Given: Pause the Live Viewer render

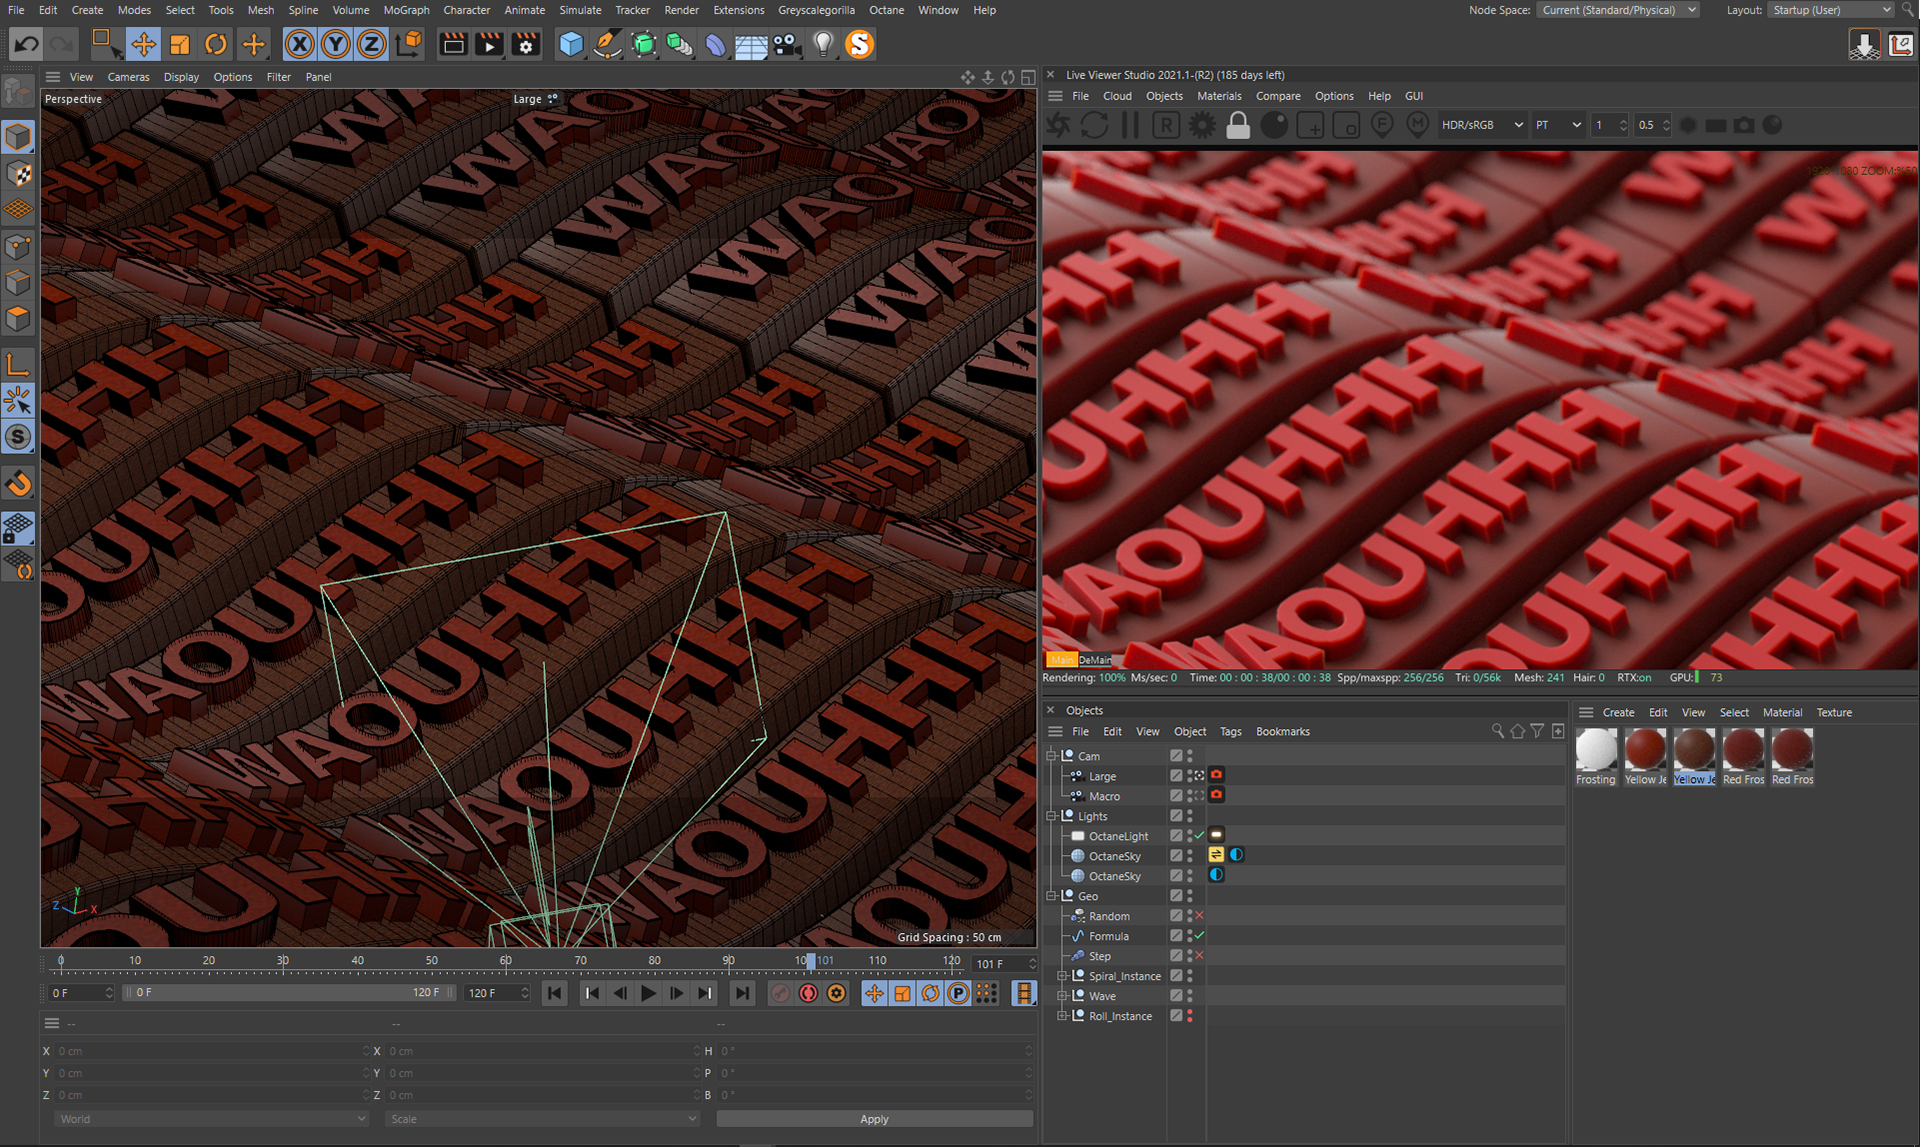Looking at the screenshot, I should click(1131, 125).
